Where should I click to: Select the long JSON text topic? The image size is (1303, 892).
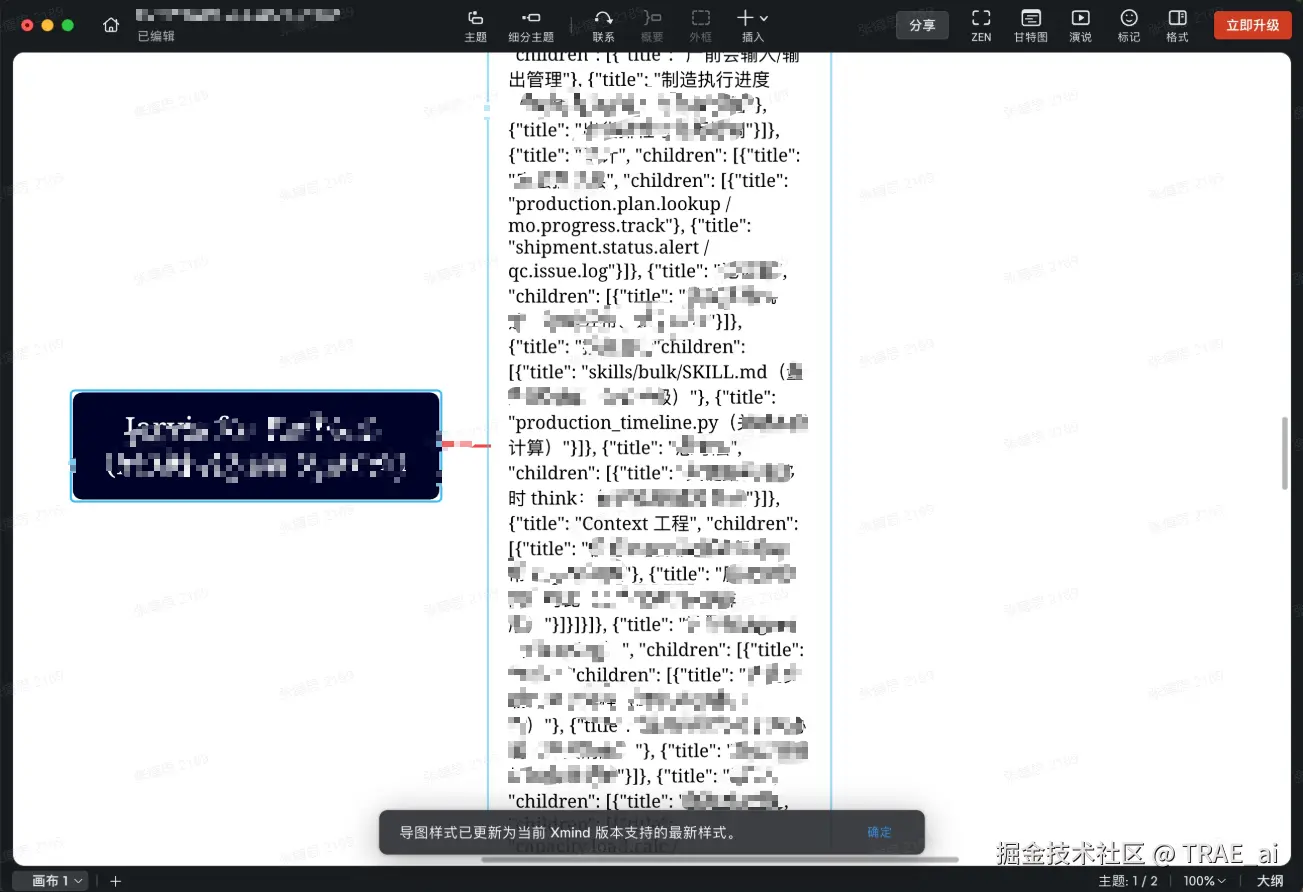click(x=659, y=450)
